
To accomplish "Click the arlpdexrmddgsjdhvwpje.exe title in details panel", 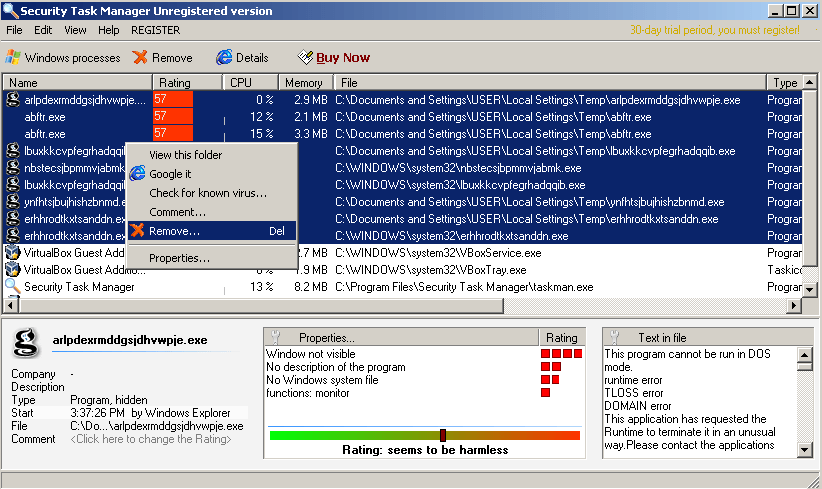I will pyautogui.click(x=129, y=340).
